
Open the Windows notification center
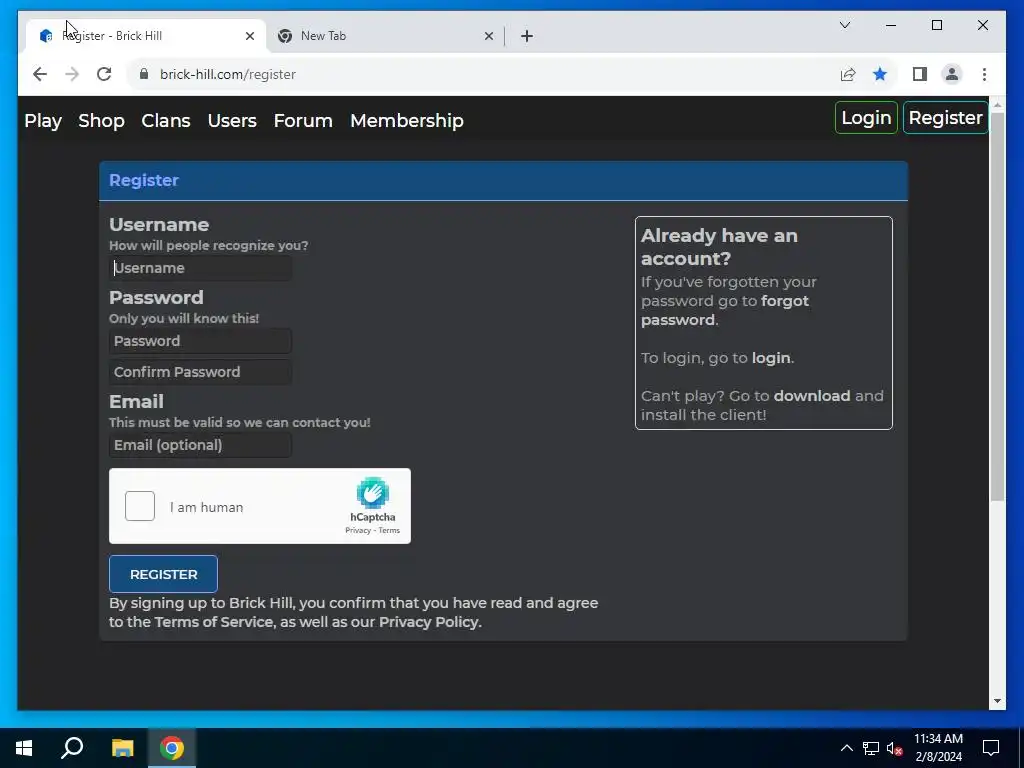991,748
